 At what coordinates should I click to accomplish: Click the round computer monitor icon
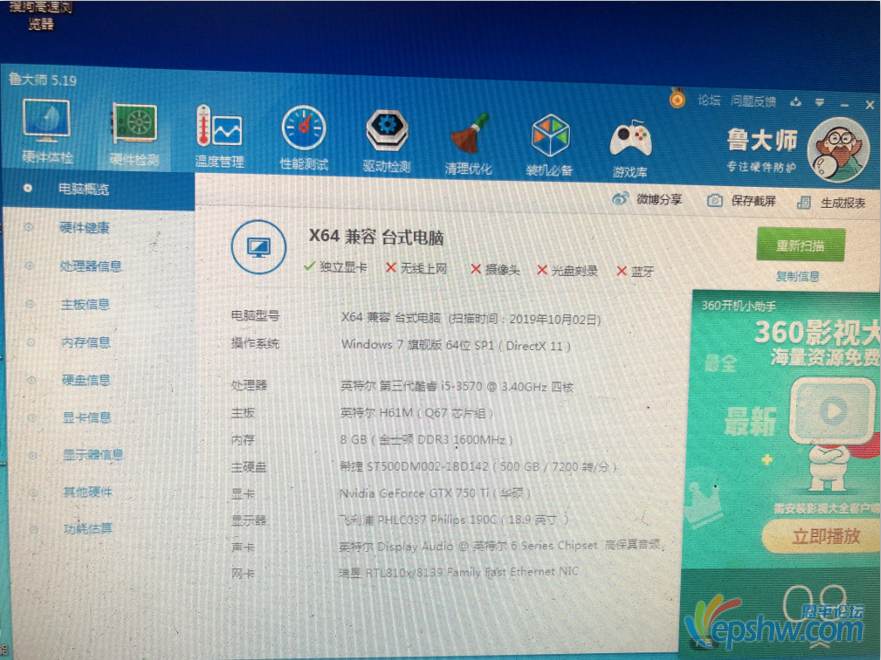(x=258, y=247)
